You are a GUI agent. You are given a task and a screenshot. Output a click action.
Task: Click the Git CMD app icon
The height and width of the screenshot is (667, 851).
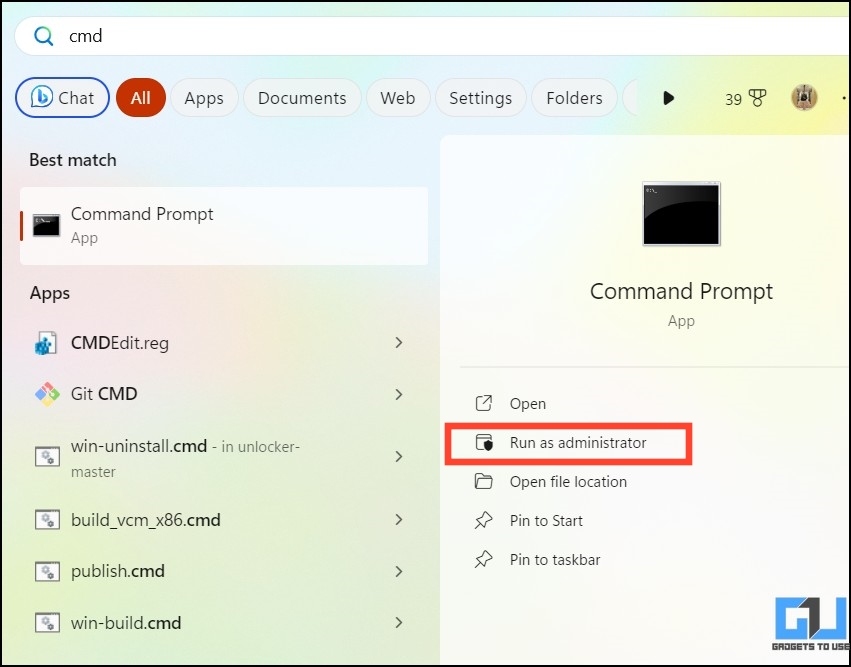click(47, 394)
